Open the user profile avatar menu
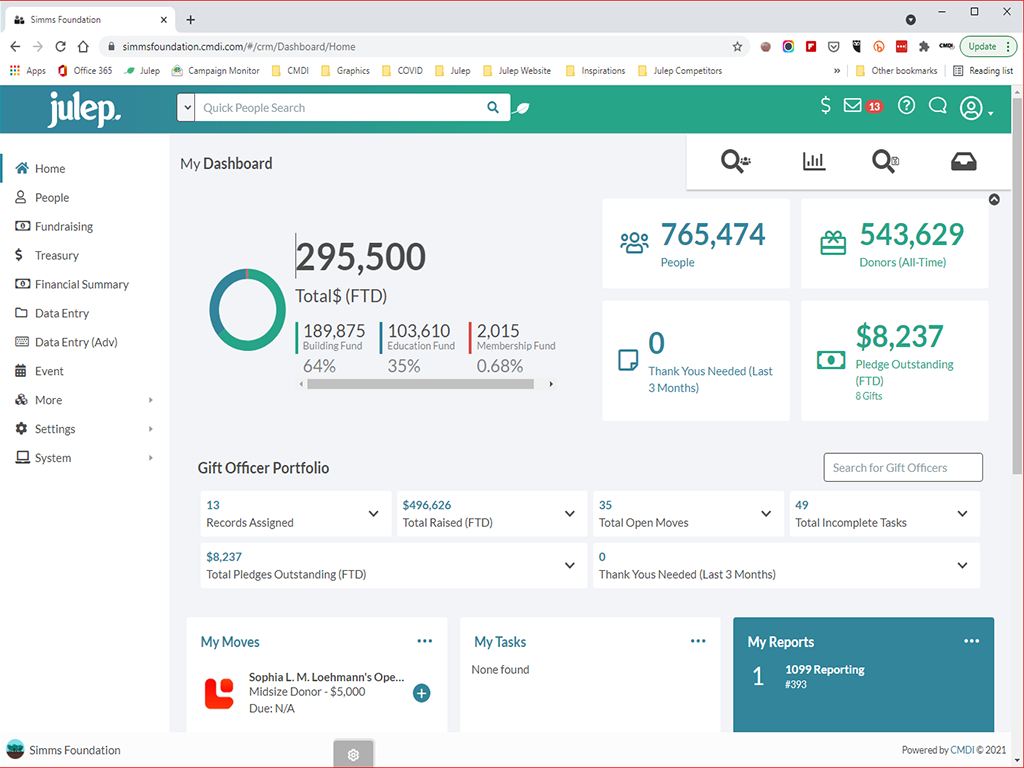 tap(976, 108)
